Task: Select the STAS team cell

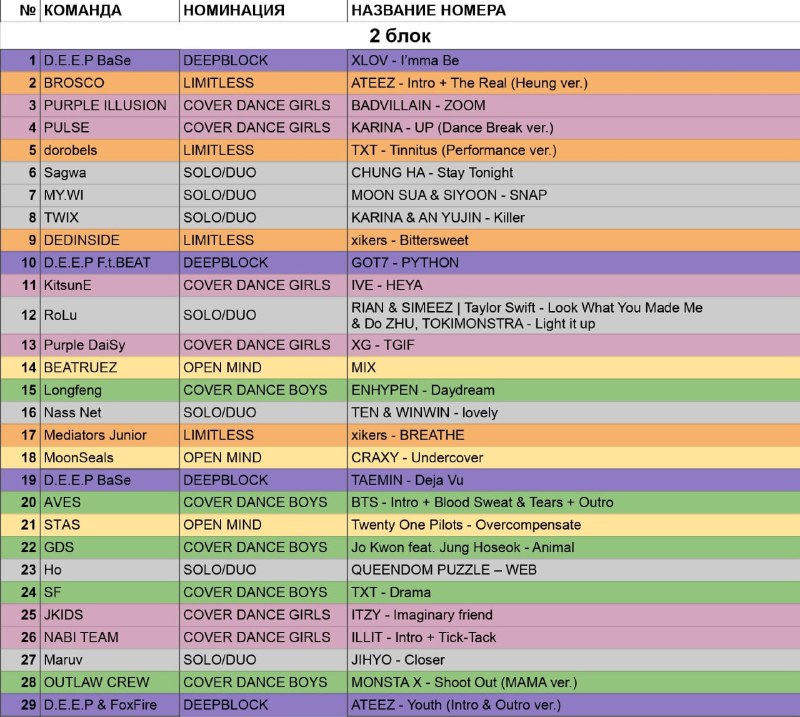Action: [x=110, y=525]
